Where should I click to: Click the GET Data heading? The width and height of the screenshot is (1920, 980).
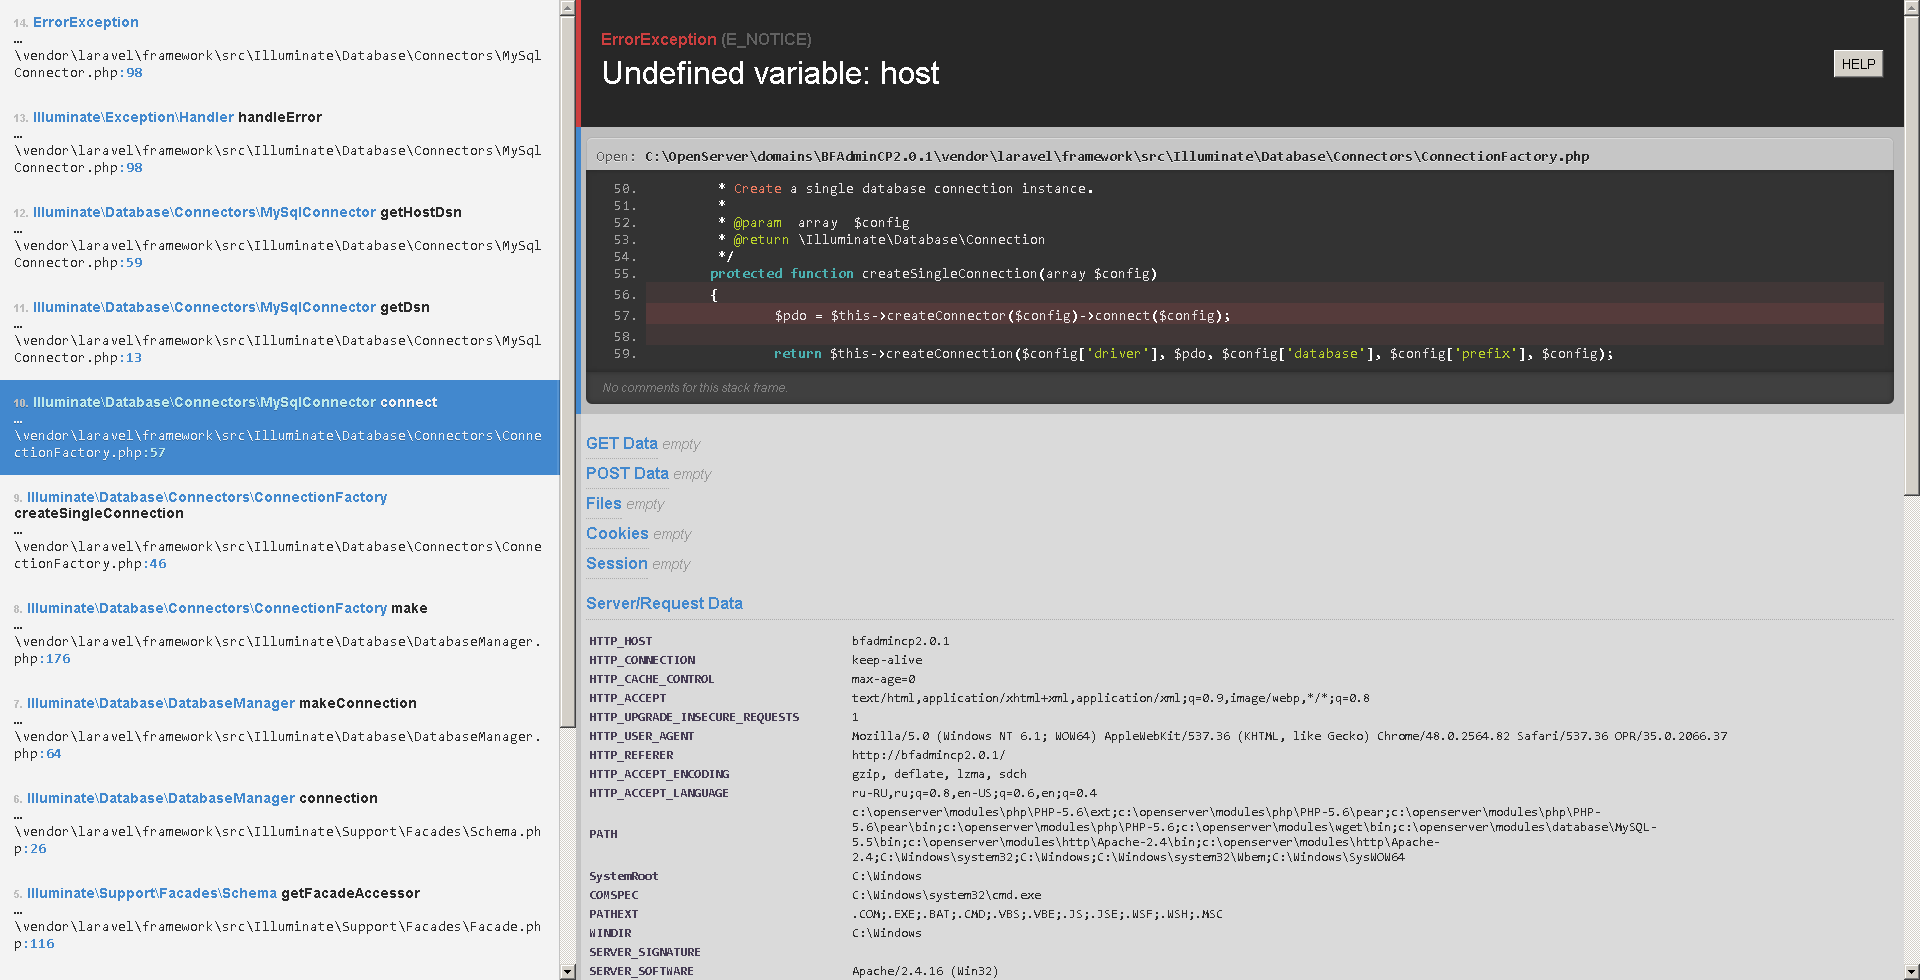621,443
